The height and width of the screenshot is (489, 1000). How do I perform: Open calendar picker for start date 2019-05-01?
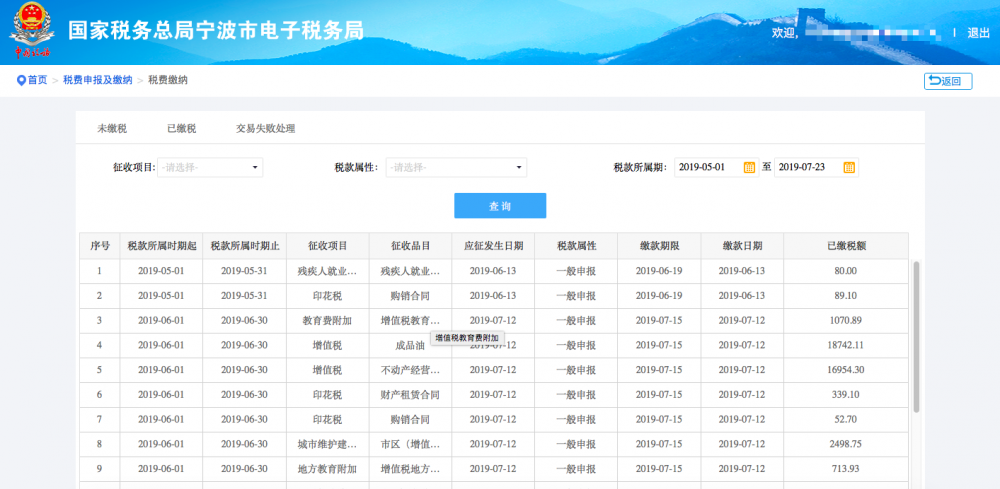coord(749,167)
